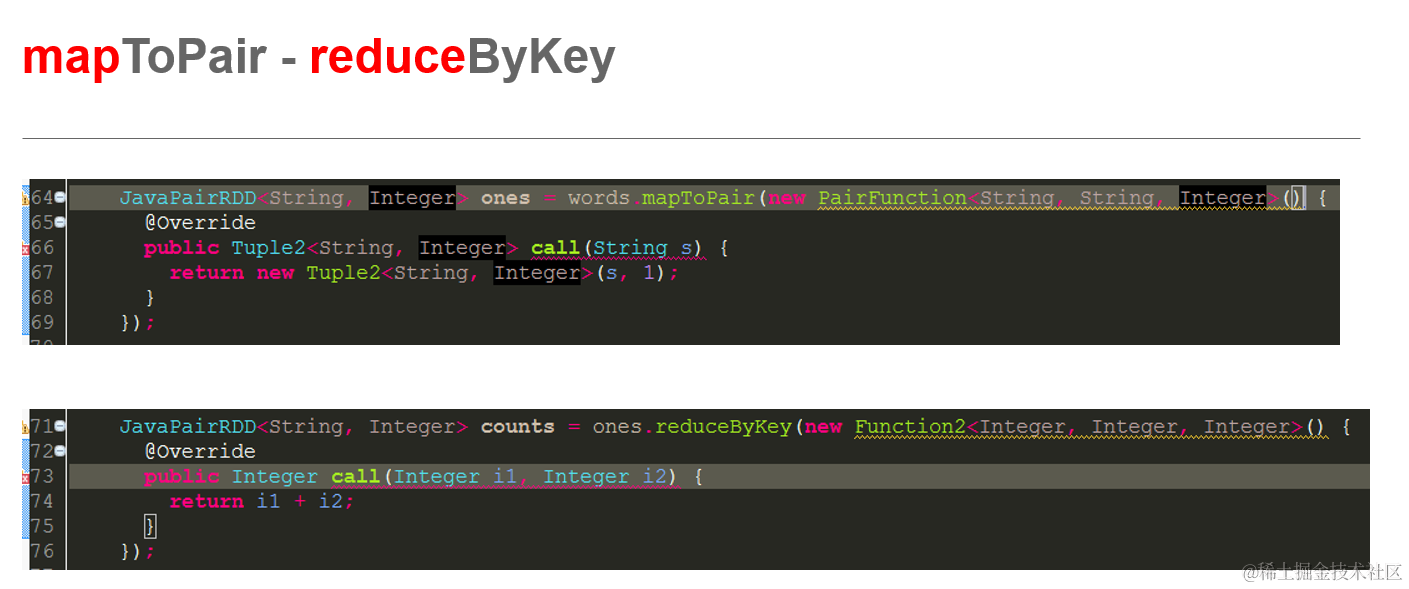The image size is (1409, 589).
Task: Select line number 76 in the gutter
Action: (42, 552)
